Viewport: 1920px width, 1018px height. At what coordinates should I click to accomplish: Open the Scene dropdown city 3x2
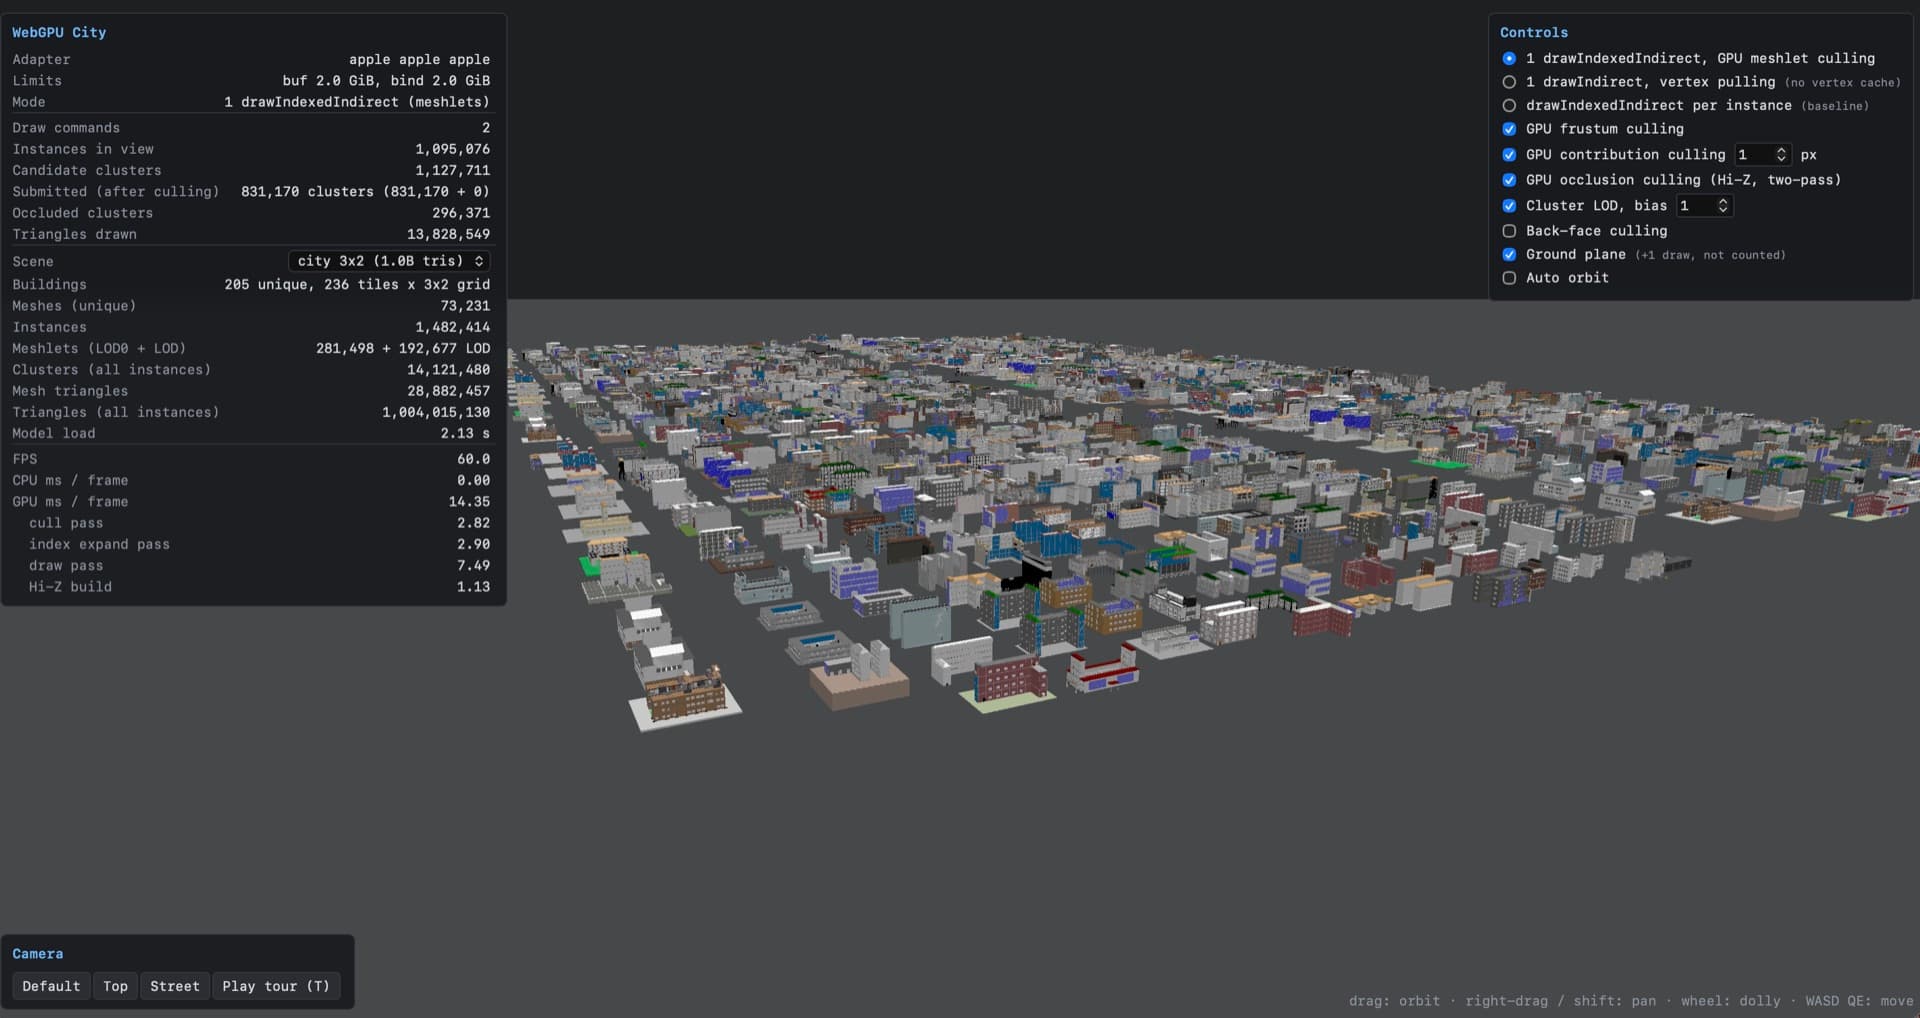click(x=389, y=261)
